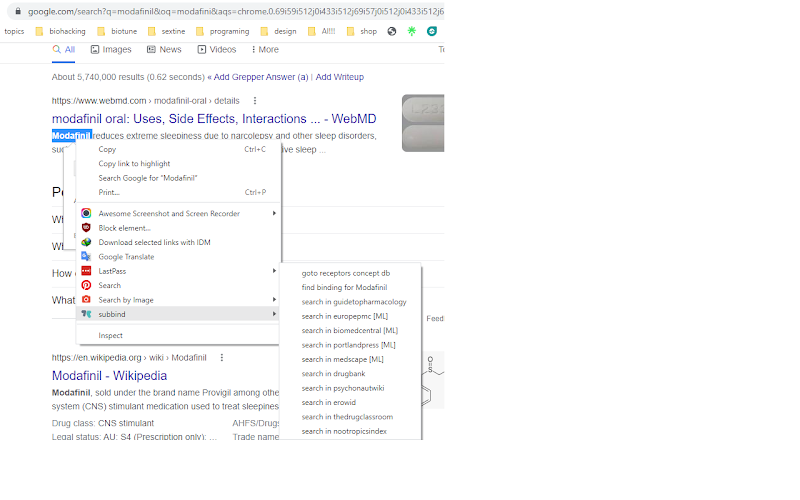Choose Inspect from context menu
Screen dimensions: 800x500
pos(178,335)
